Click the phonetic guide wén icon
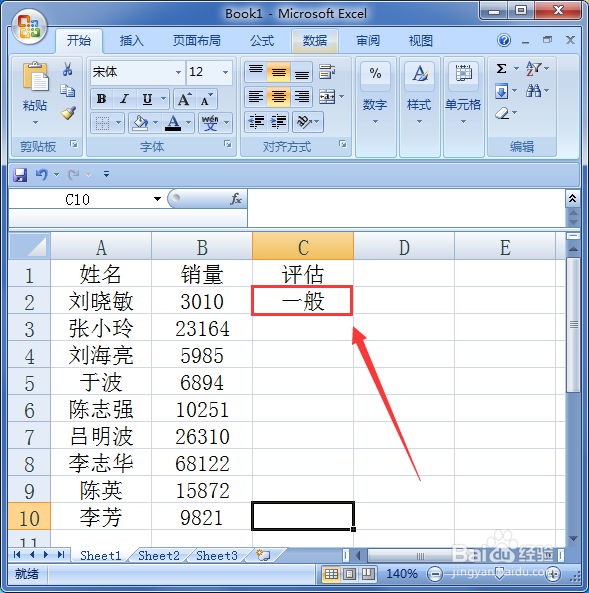This screenshot has height=593, width=589. 210,123
